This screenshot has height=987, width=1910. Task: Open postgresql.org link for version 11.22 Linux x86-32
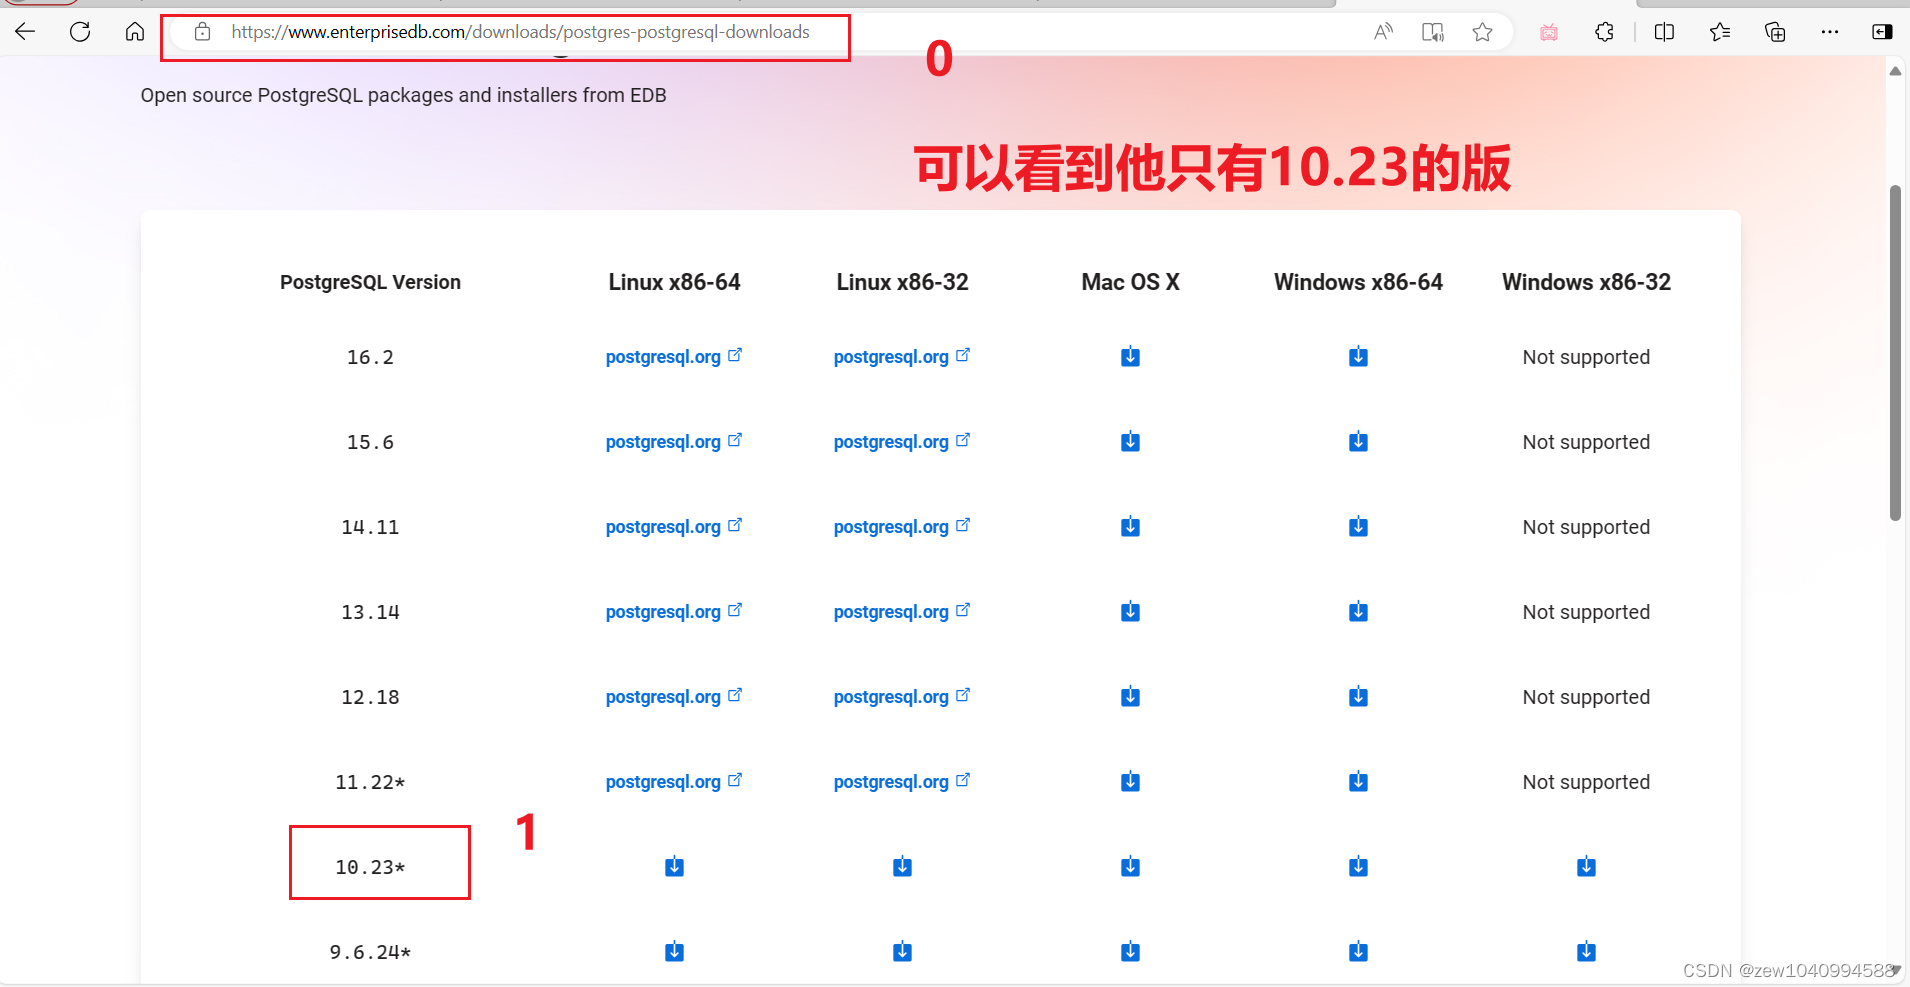pyautogui.click(x=891, y=781)
